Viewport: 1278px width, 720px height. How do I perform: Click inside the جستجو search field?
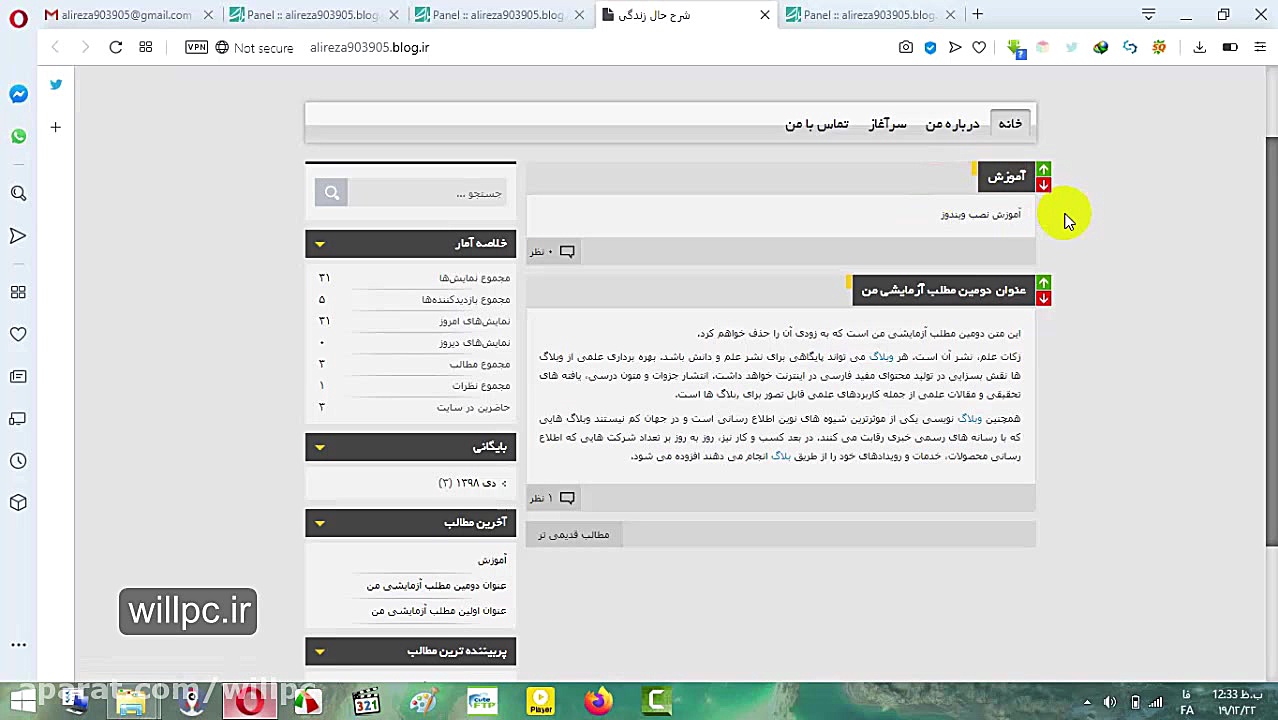(430, 193)
